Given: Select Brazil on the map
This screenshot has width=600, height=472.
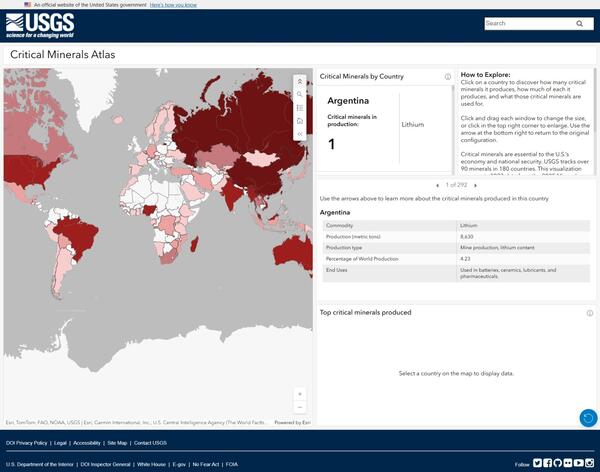Looking at the screenshot, I should coord(78,235).
